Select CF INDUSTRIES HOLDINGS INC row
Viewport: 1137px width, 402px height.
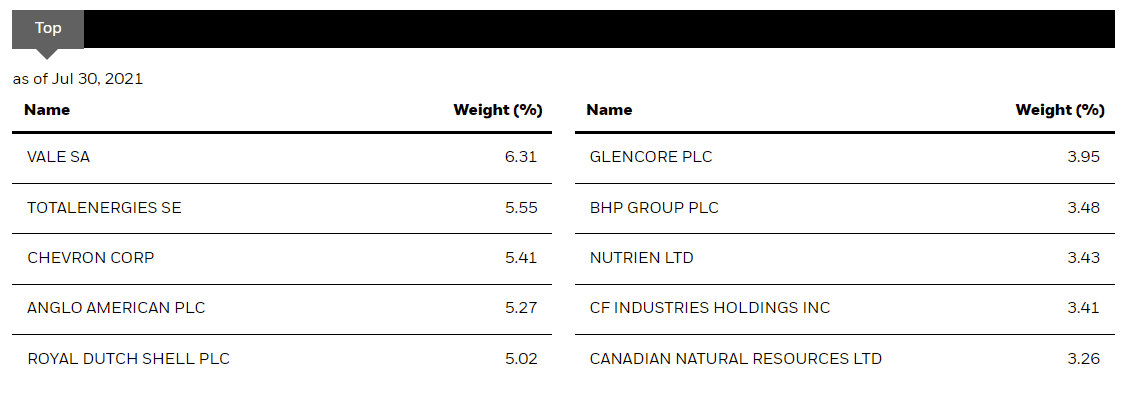845,308
